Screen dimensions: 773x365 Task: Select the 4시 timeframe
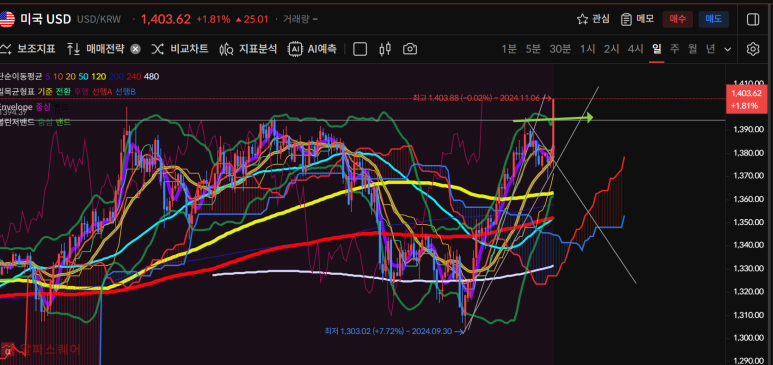(x=635, y=49)
